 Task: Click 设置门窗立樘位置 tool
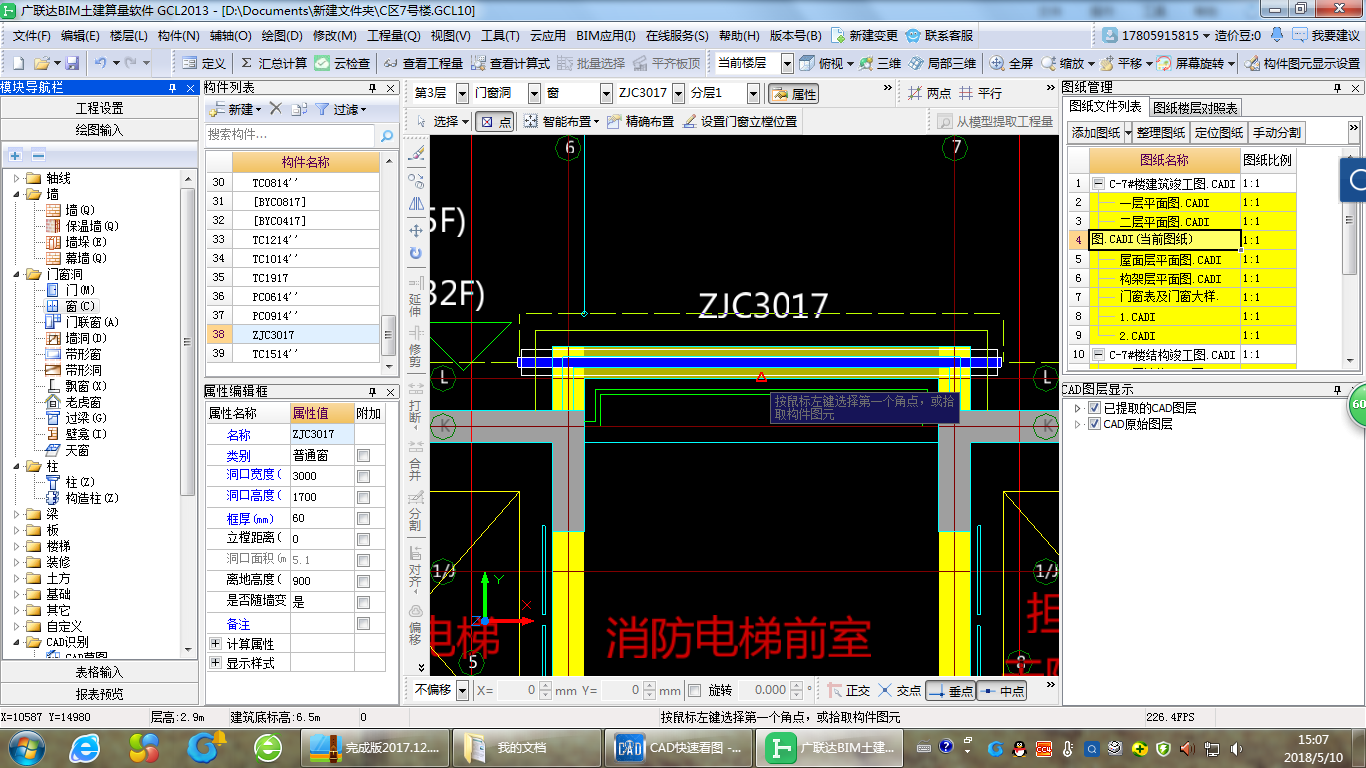pos(740,121)
